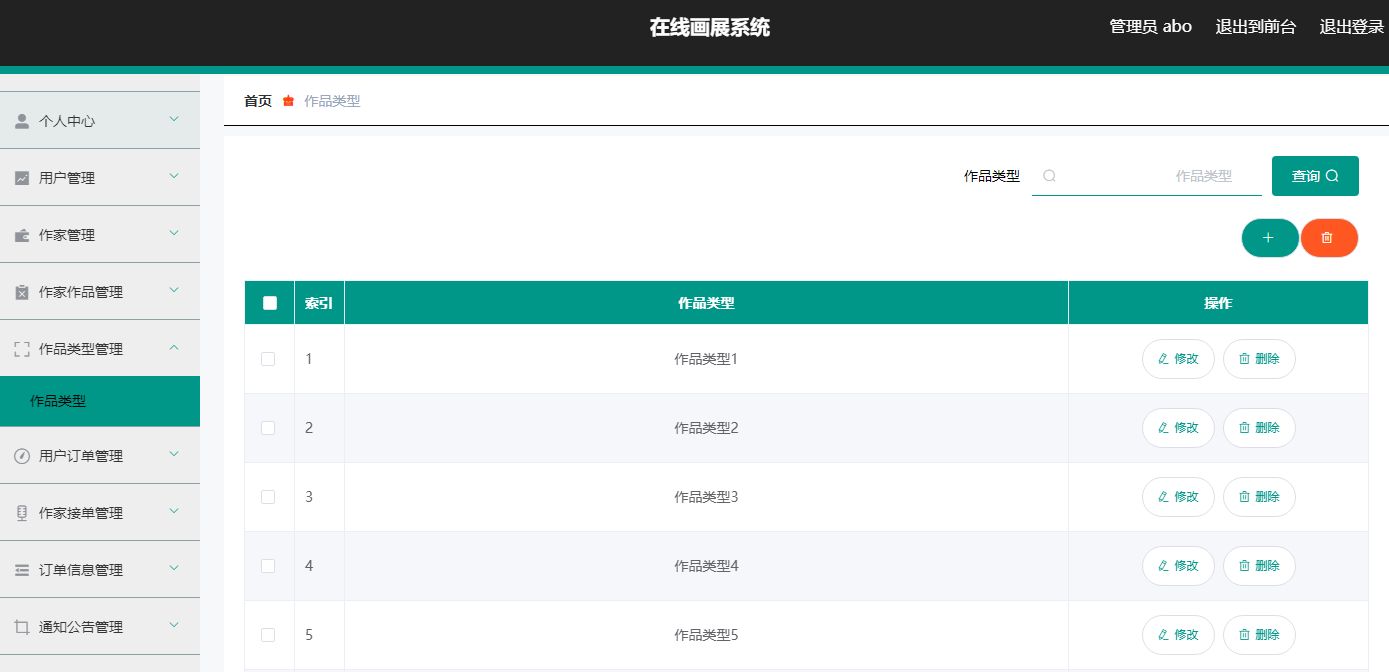Toggle the select-all checkbox in table header
The height and width of the screenshot is (672, 1389).
coord(270,303)
